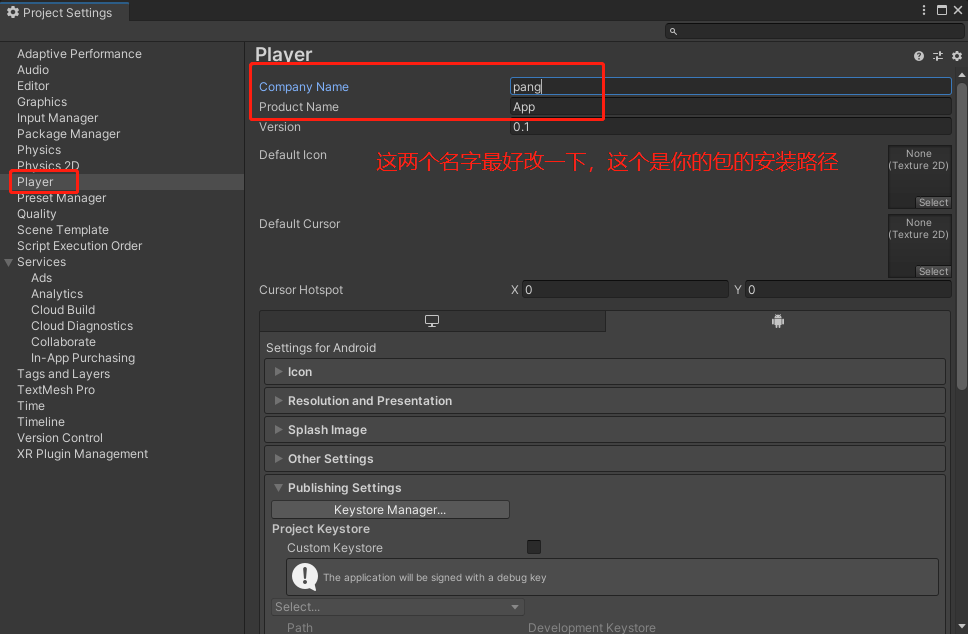Image resolution: width=968 pixels, height=634 pixels.
Task: Select Quality in the settings sidebar
Action: click(36, 213)
